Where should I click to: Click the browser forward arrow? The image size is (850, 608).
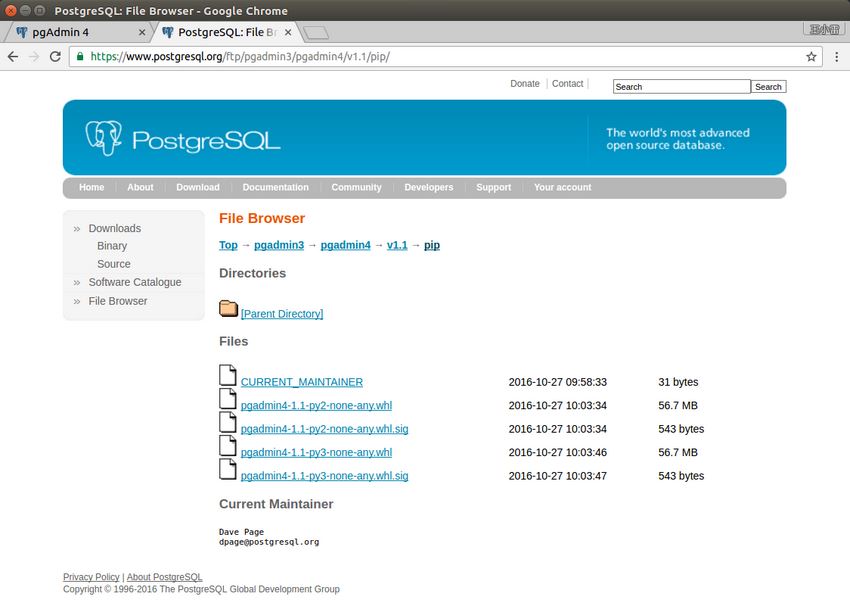tap(34, 56)
